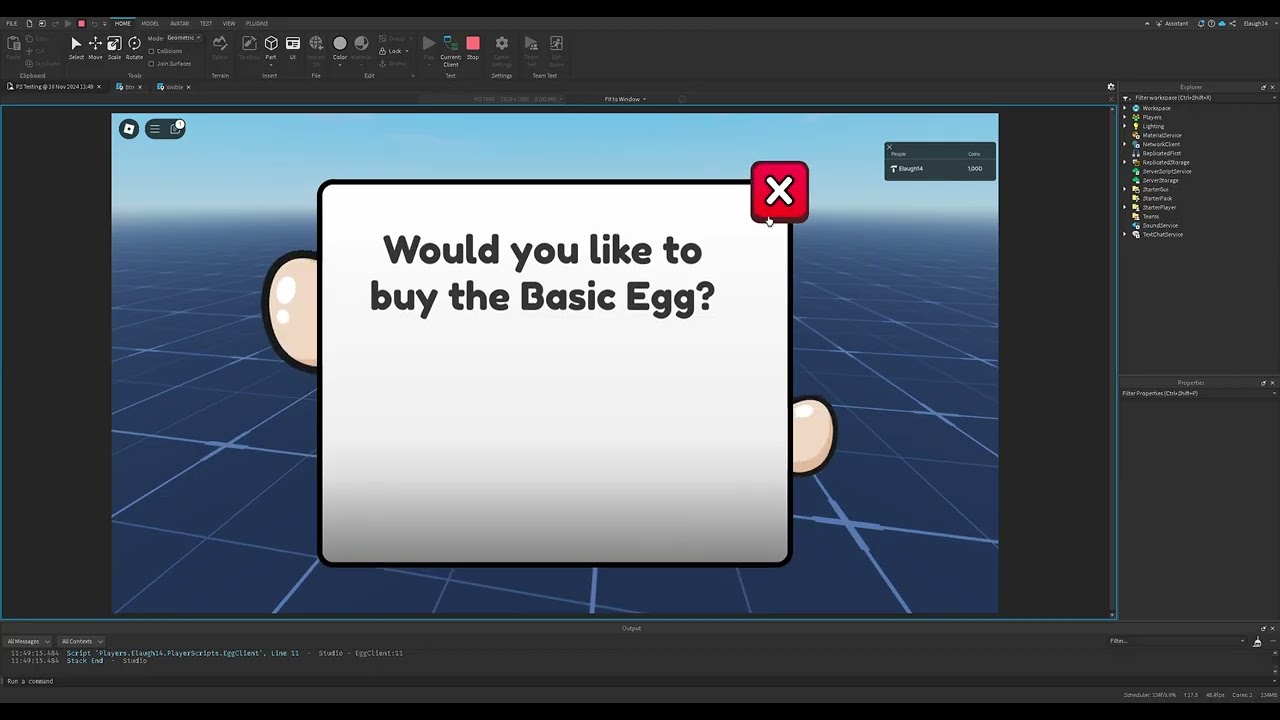Clear the Output panel with broom icon
Viewport: 1280px width, 720px height.
(x=1257, y=642)
